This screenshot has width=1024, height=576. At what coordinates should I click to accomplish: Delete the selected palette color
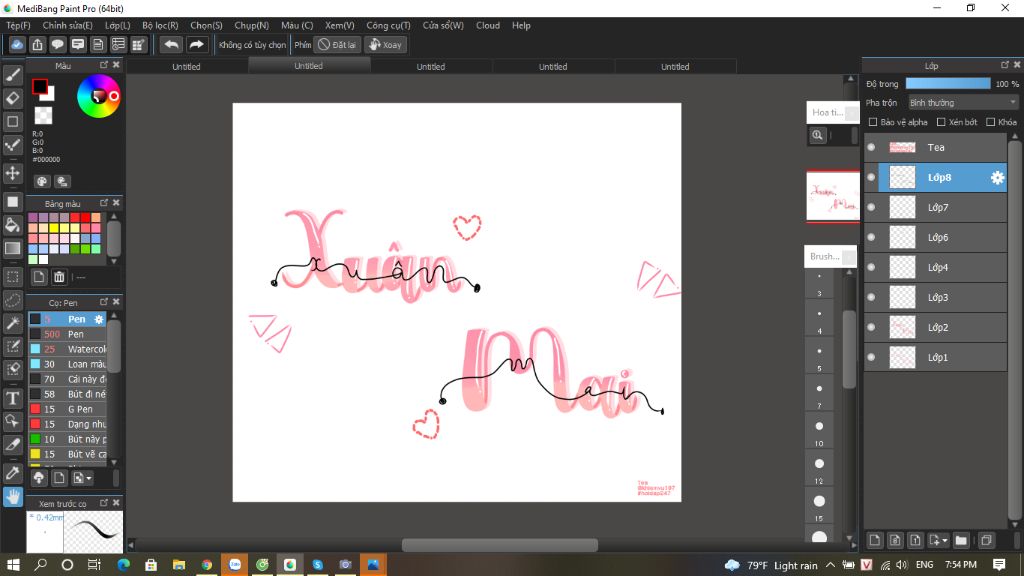pyautogui.click(x=59, y=277)
